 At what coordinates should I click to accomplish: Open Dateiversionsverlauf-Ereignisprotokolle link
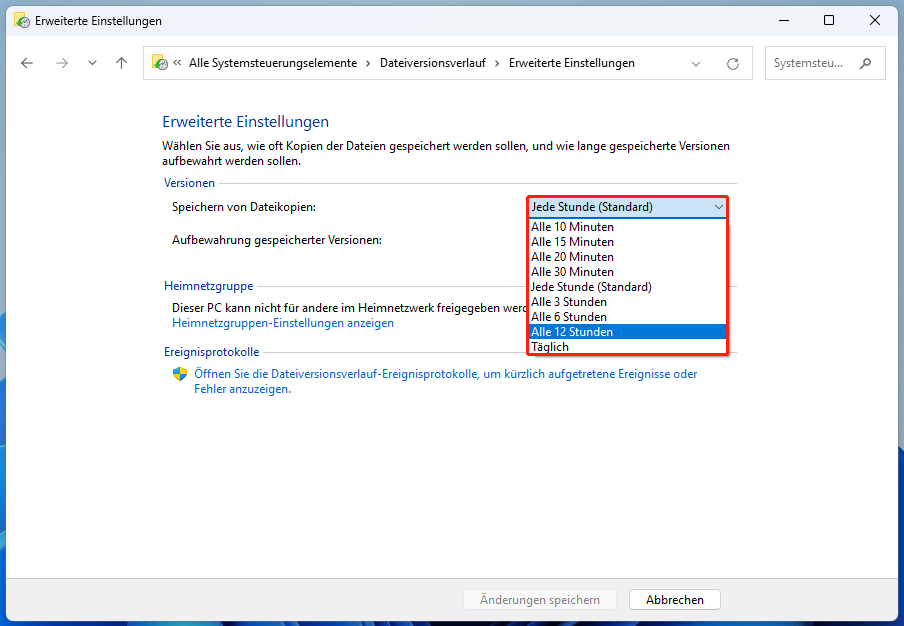445,381
